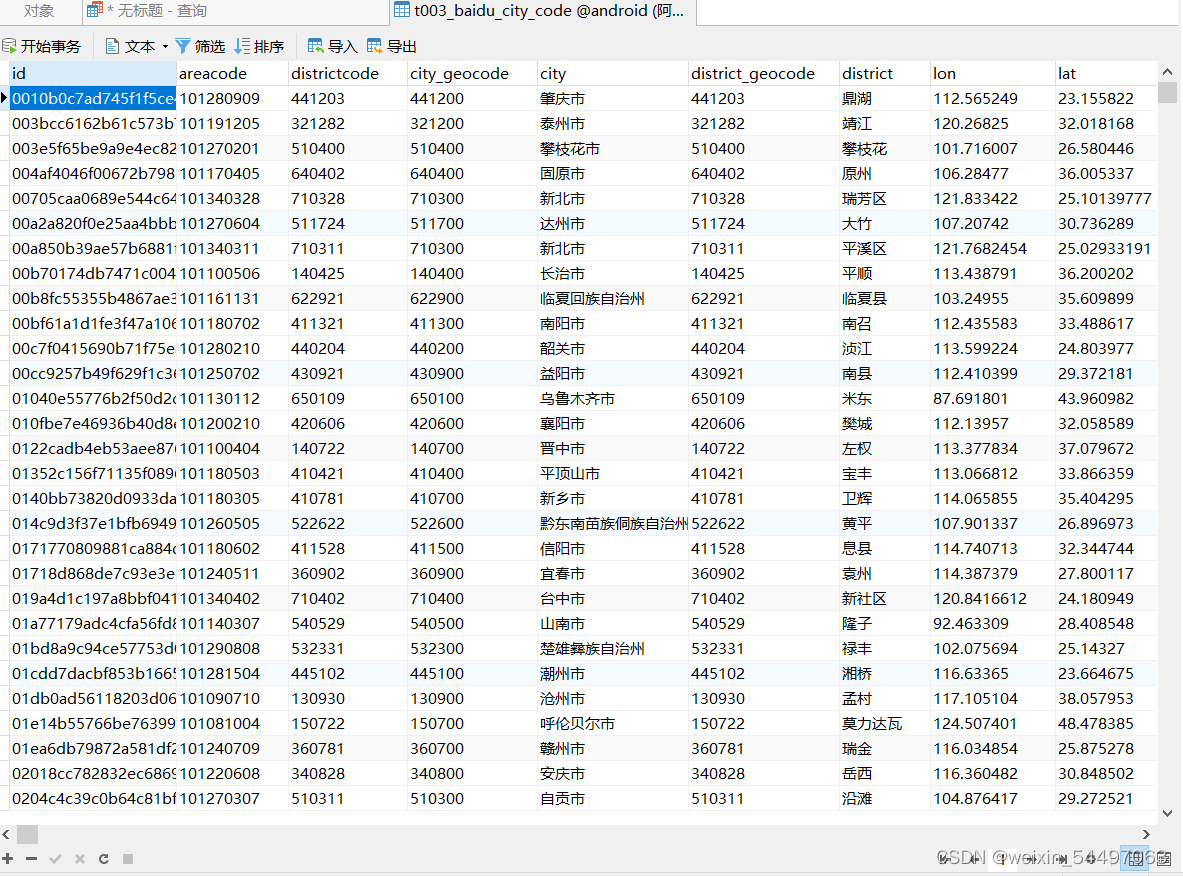Click the horizontal scrollbar thumb

pos(28,835)
